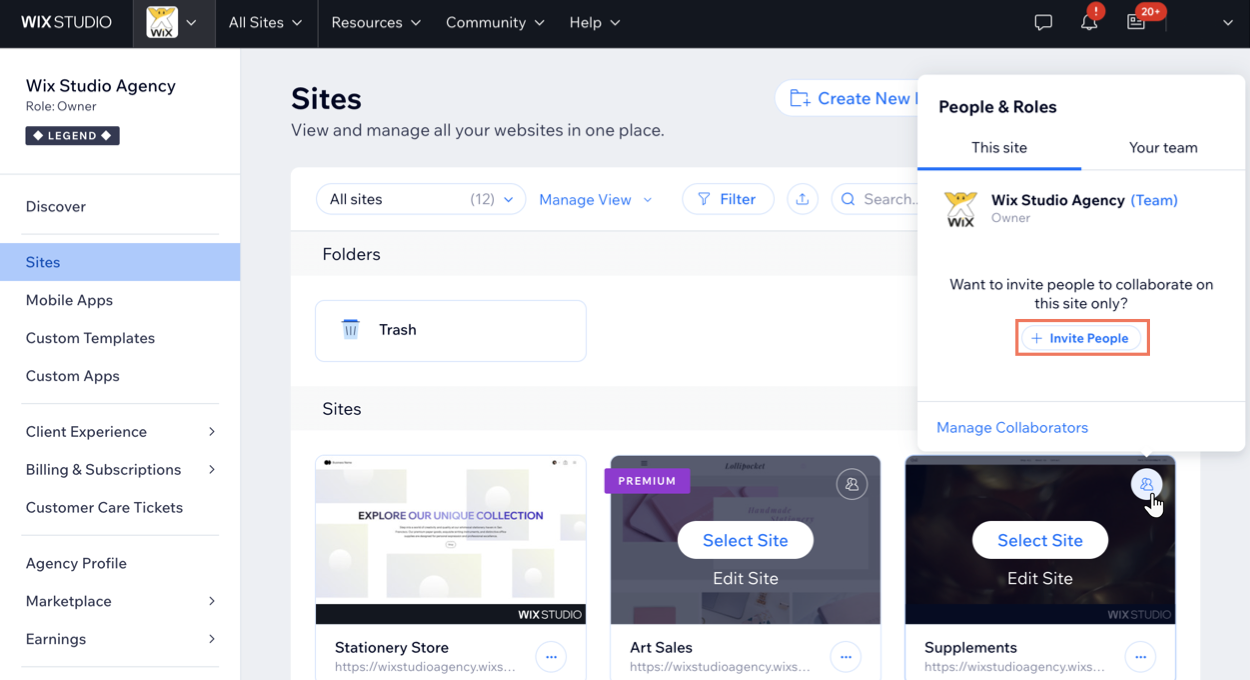
Task: Click into the Search sites field
Action: coord(885,199)
